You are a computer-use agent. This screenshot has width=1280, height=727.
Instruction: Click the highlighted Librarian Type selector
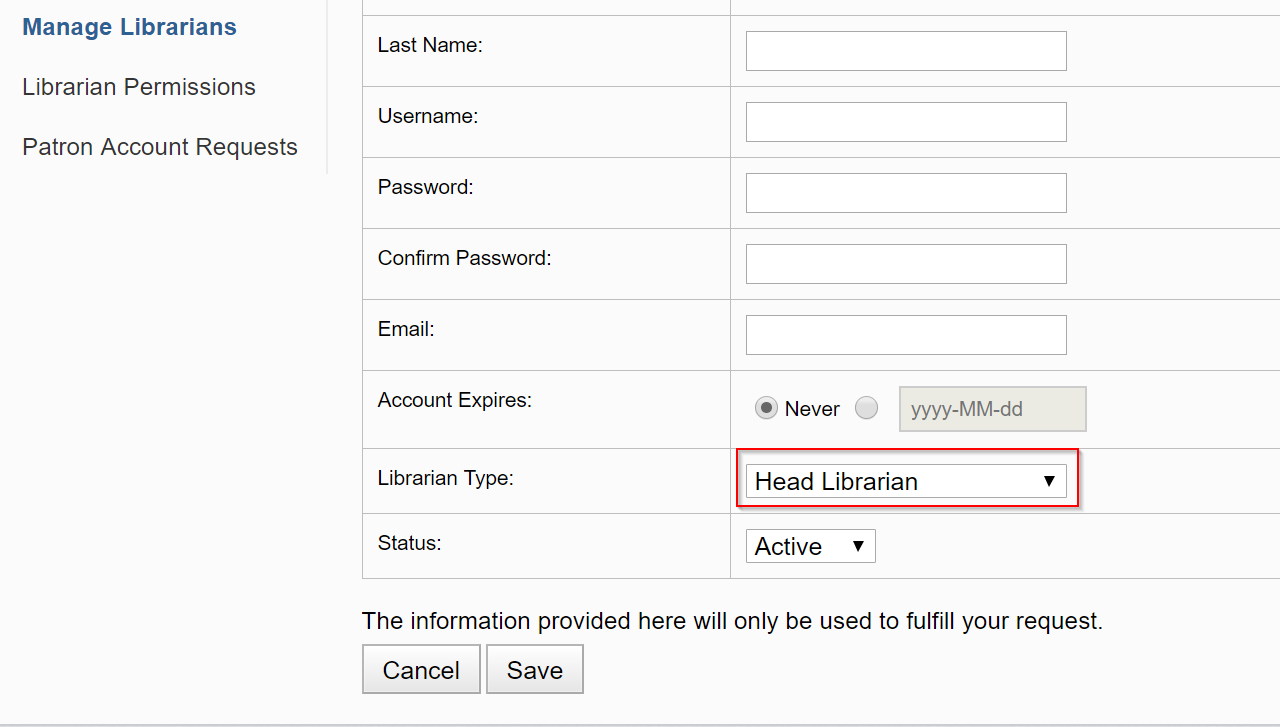click(905, 481)
